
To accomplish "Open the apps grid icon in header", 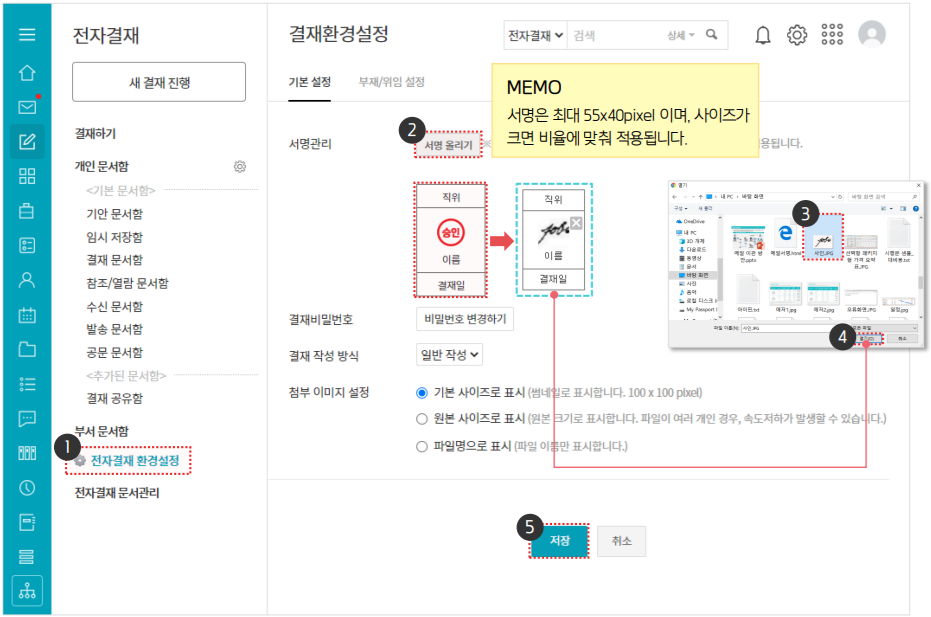I will tap(832, 35).
